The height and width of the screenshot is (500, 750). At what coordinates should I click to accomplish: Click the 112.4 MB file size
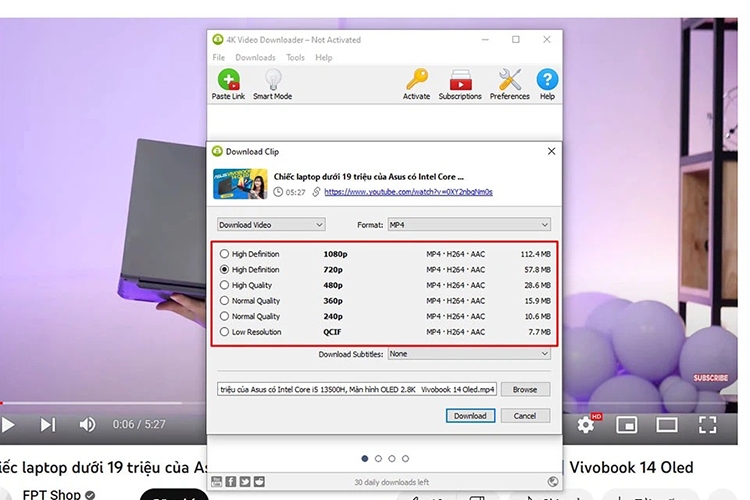pyautogui.click(x=535, y=254)
